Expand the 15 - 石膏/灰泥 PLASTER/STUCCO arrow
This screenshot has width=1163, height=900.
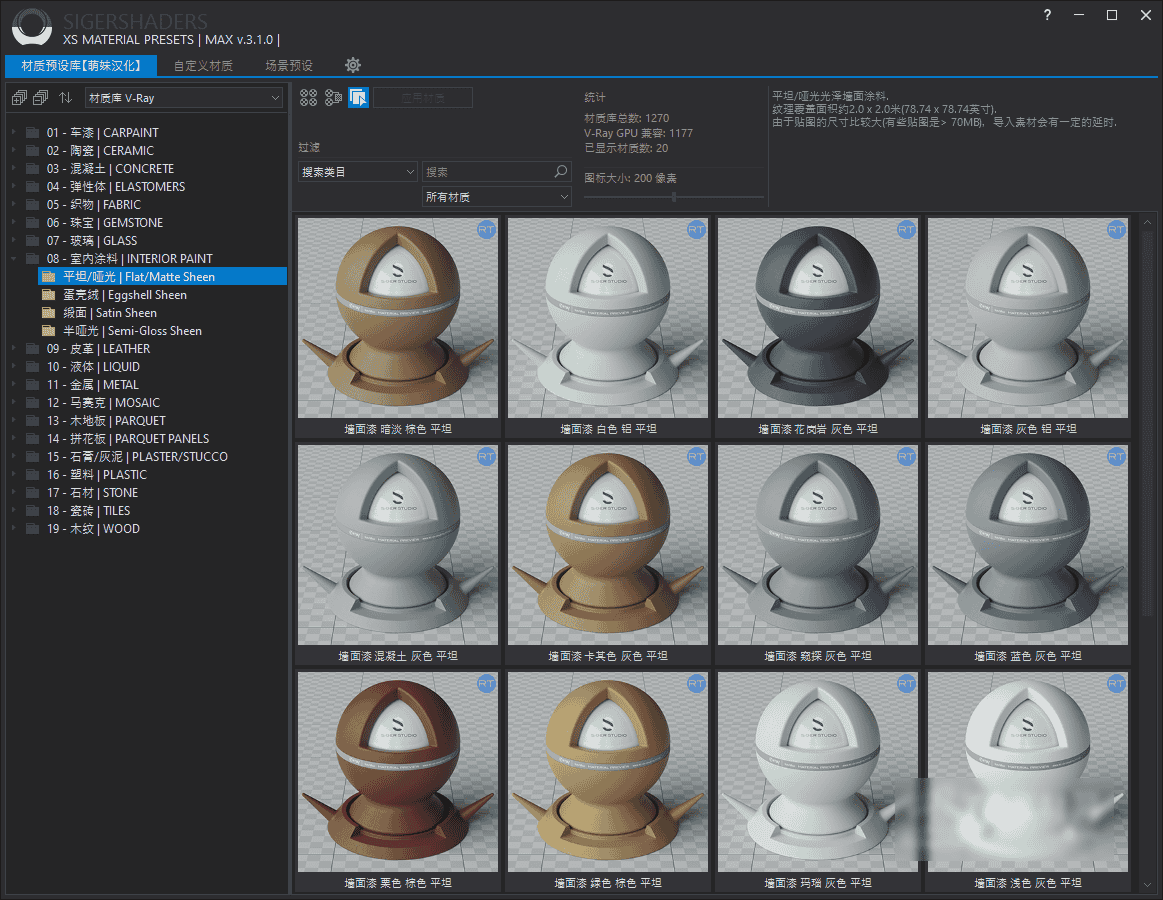[x=14, y=456]
